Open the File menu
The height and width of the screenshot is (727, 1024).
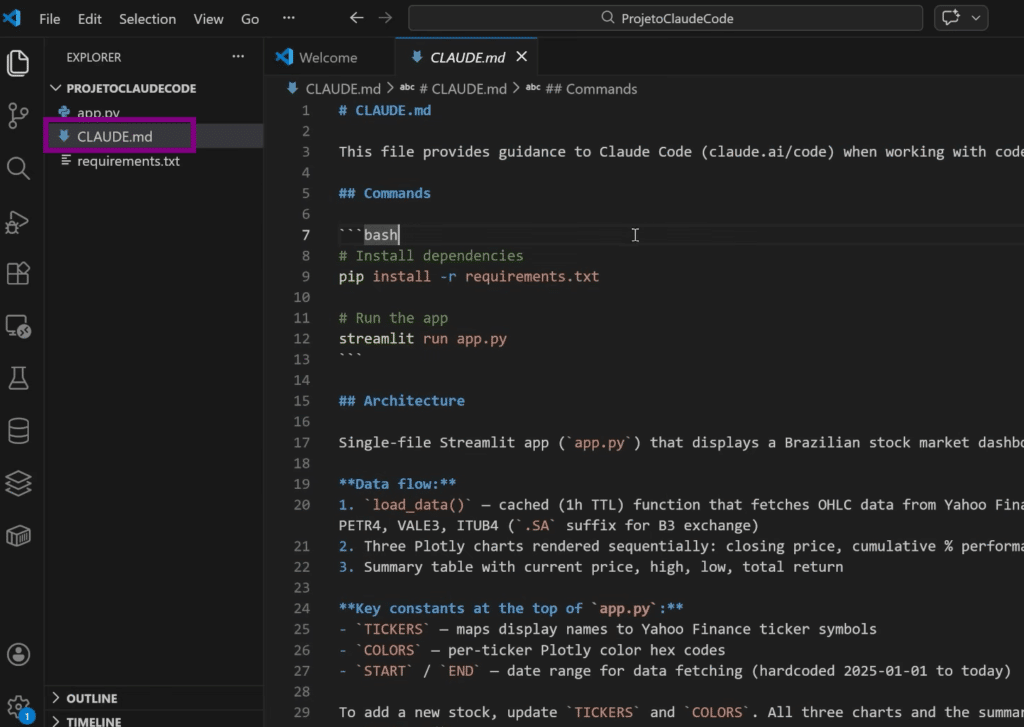tap(50, 19)
